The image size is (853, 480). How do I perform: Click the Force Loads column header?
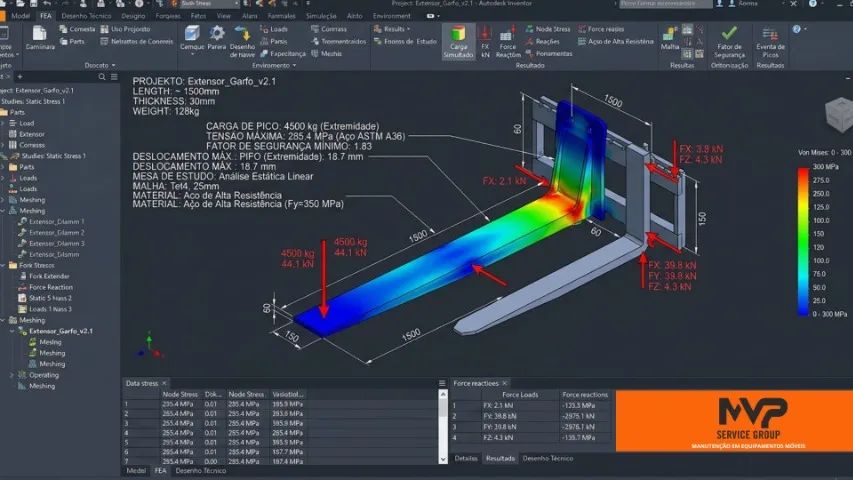coord(520,395)
